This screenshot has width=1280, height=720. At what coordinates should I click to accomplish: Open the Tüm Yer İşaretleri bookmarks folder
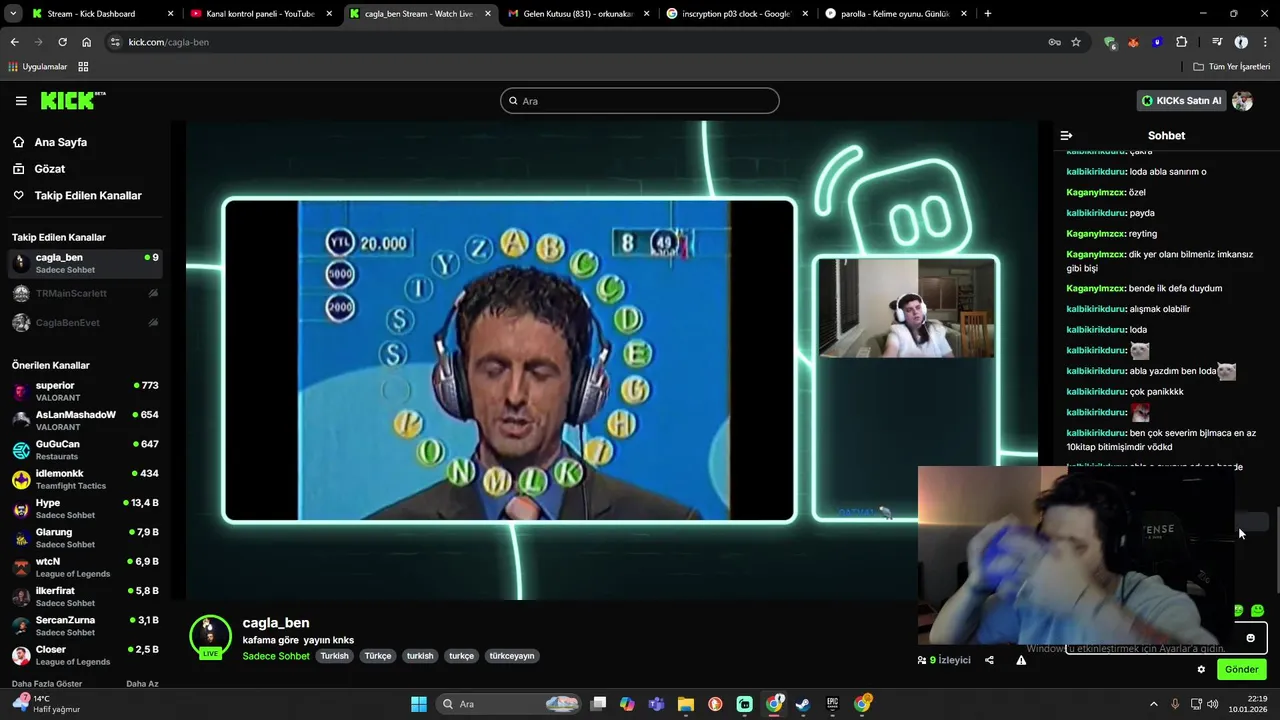(1232, 67)
